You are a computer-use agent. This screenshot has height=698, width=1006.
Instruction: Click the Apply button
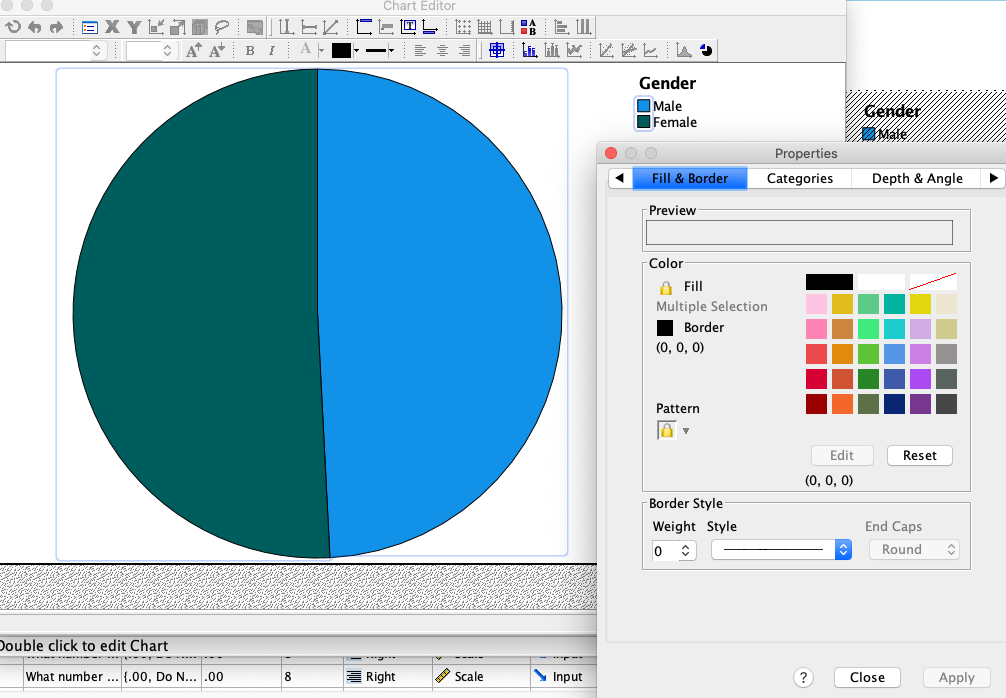(x=956, y=677)
